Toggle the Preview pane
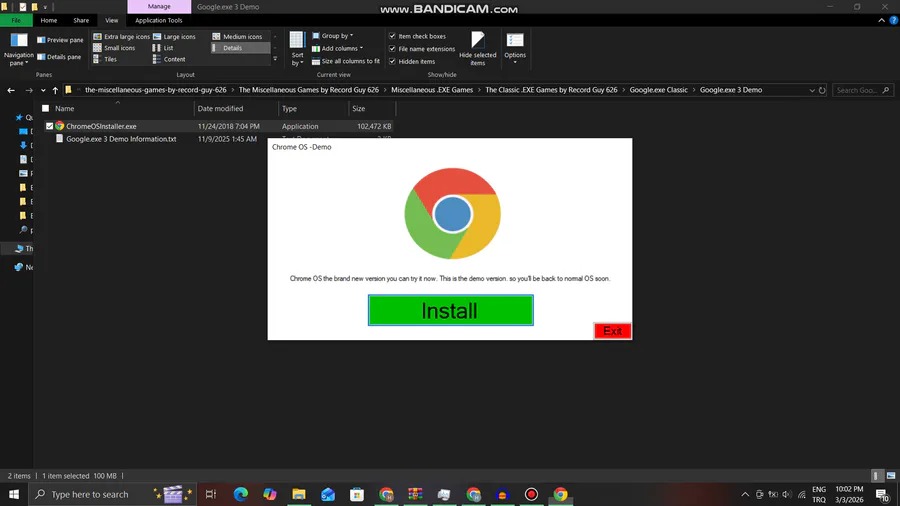Screen dimensions: 900x506 click(60, 40)
